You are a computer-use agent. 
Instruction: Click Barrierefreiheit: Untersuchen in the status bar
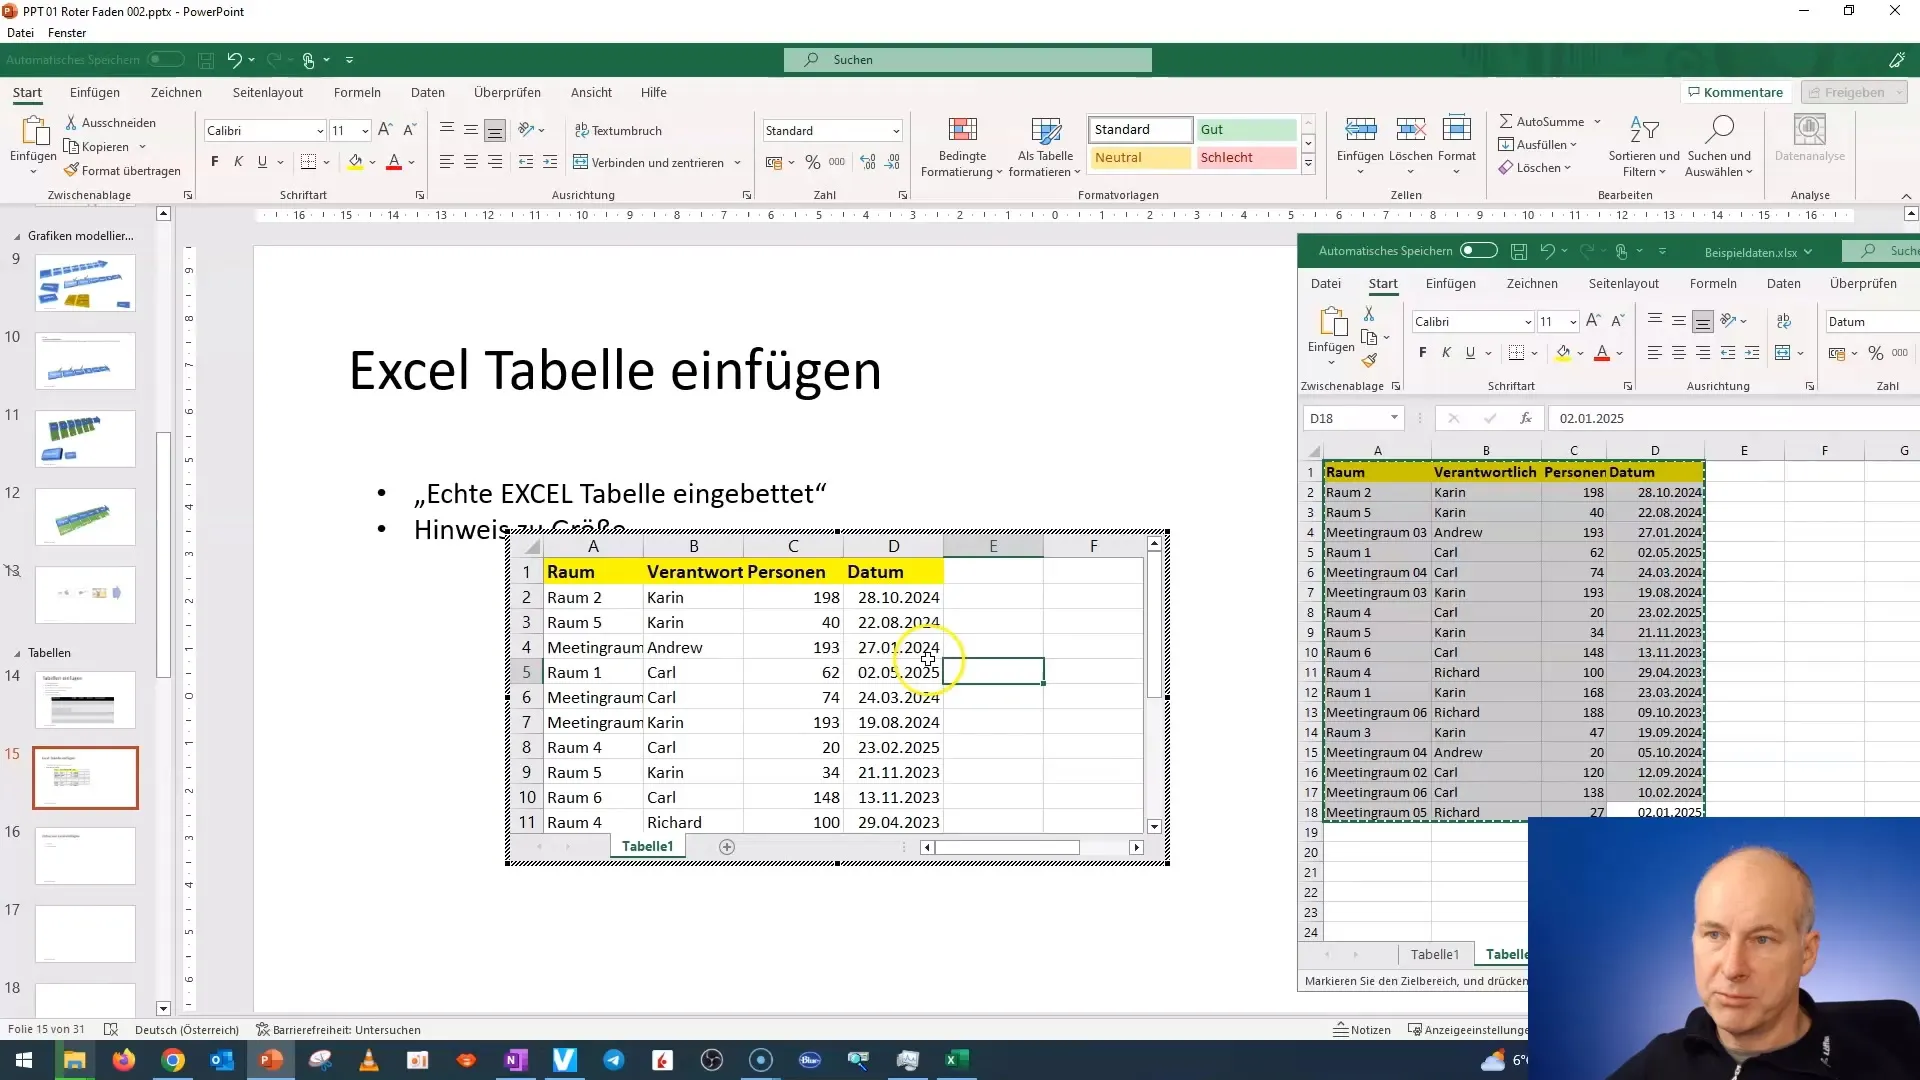coord(338,1030)
